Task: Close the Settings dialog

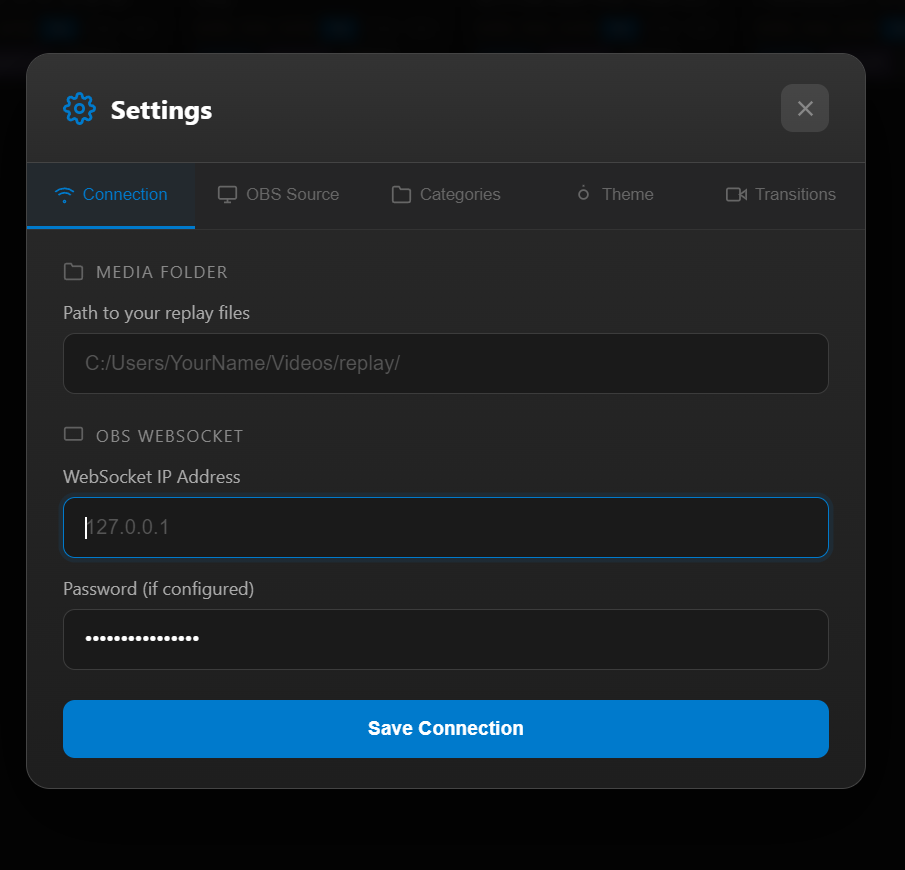Action: tap(805, 108)
